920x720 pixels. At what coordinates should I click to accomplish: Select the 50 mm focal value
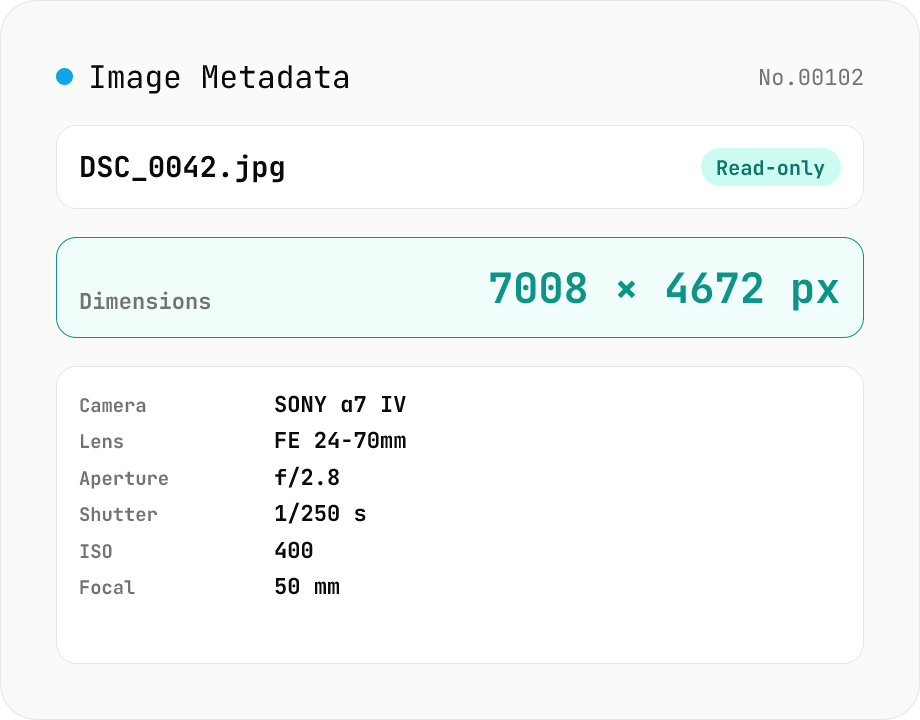point(307,587)
